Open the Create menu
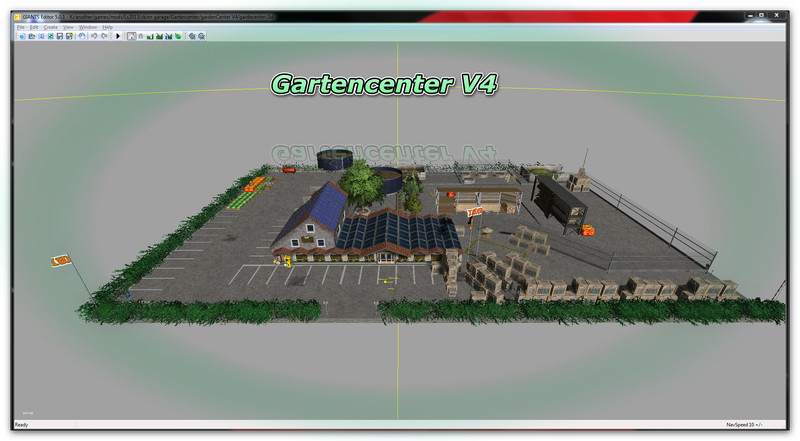Viewport: 800px width, 441px height. pyautogui.click(x=50, y=27)
